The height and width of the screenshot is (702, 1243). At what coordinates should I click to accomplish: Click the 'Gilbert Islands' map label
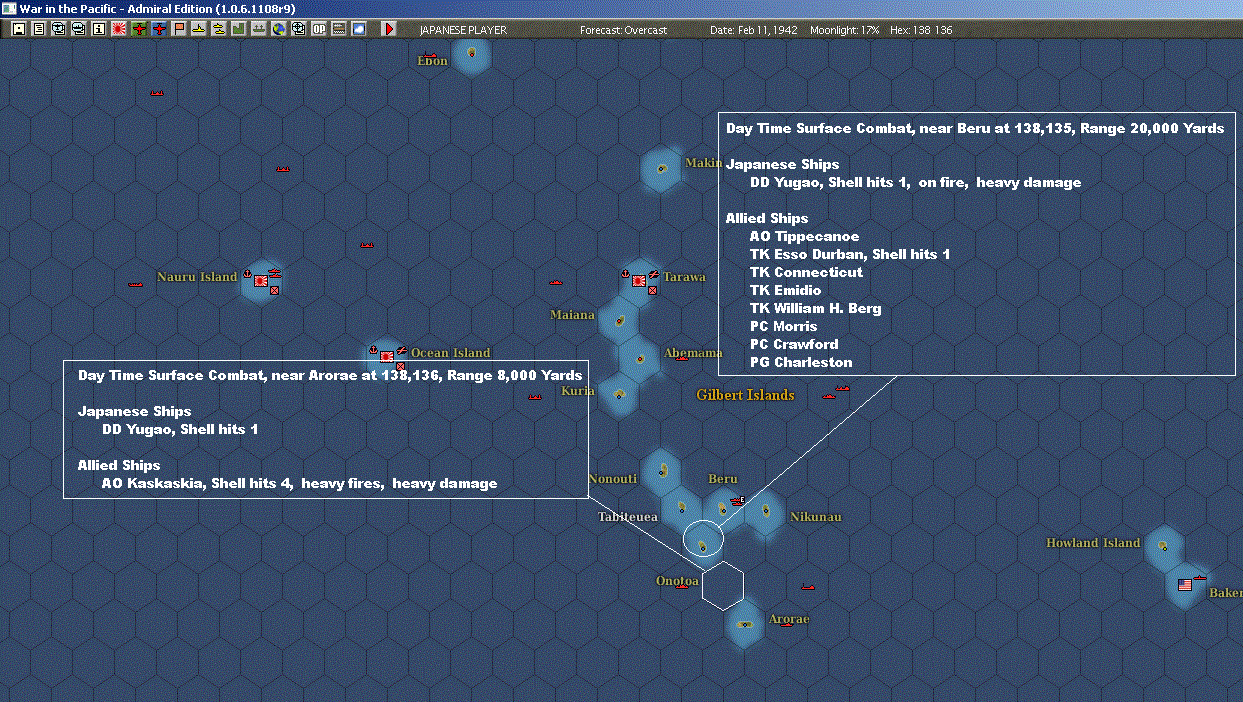pyautogui.click(x=745, y=395)
